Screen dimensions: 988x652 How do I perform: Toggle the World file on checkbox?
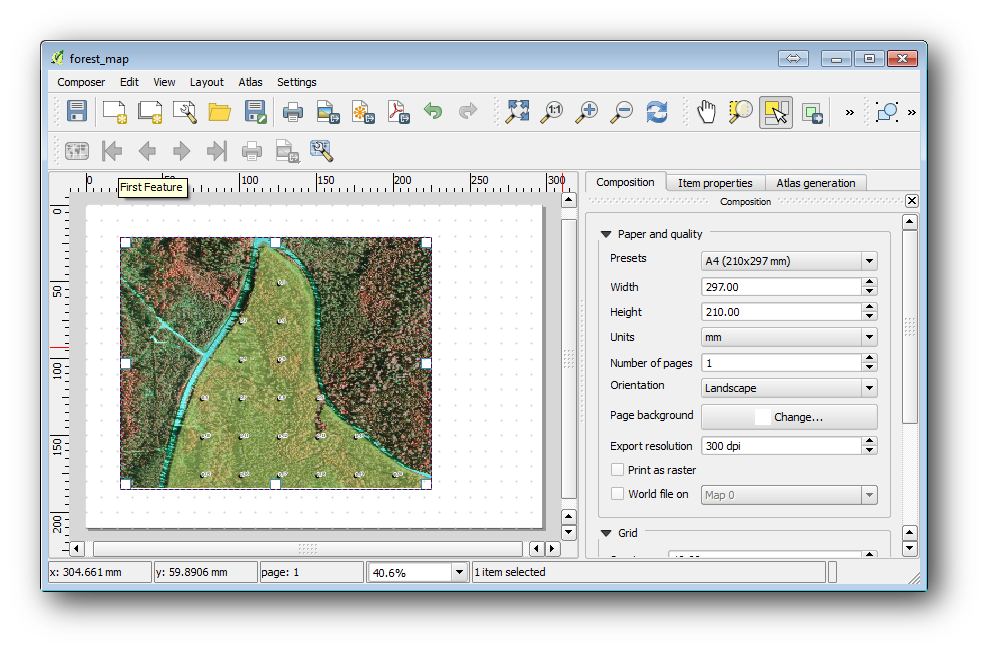pyautogui.click(x=617, y=494)
